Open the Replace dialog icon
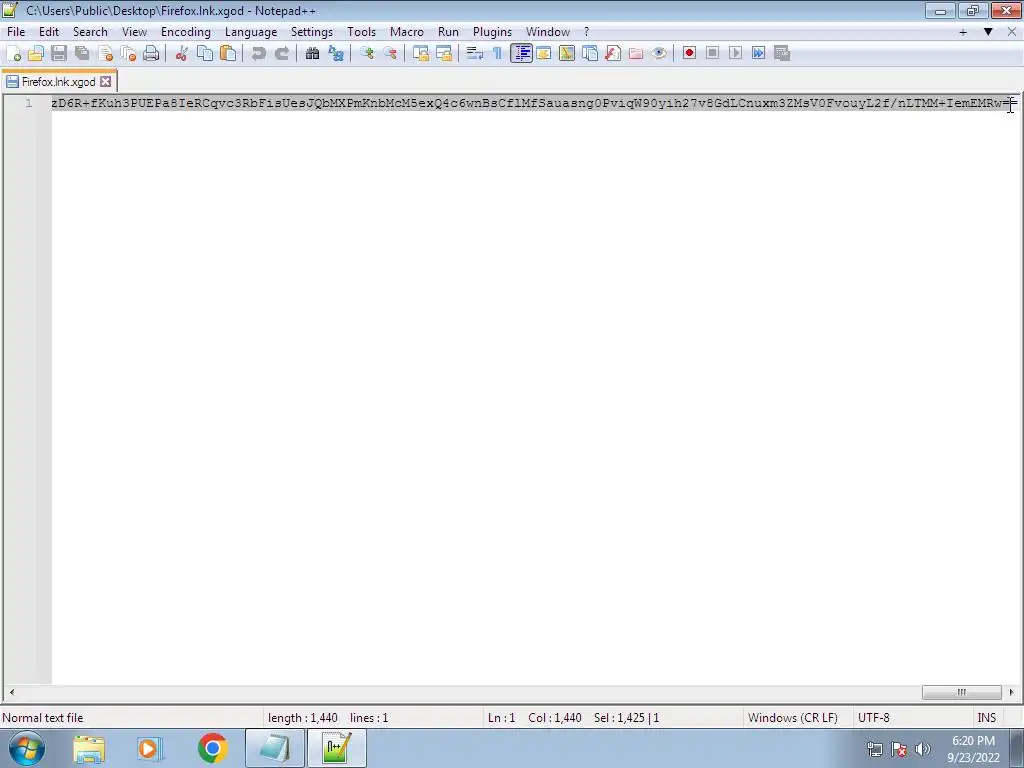Image resolution: width=1024 pixels, height=768 pixels. pyautogui.click(x=336, y=54)
